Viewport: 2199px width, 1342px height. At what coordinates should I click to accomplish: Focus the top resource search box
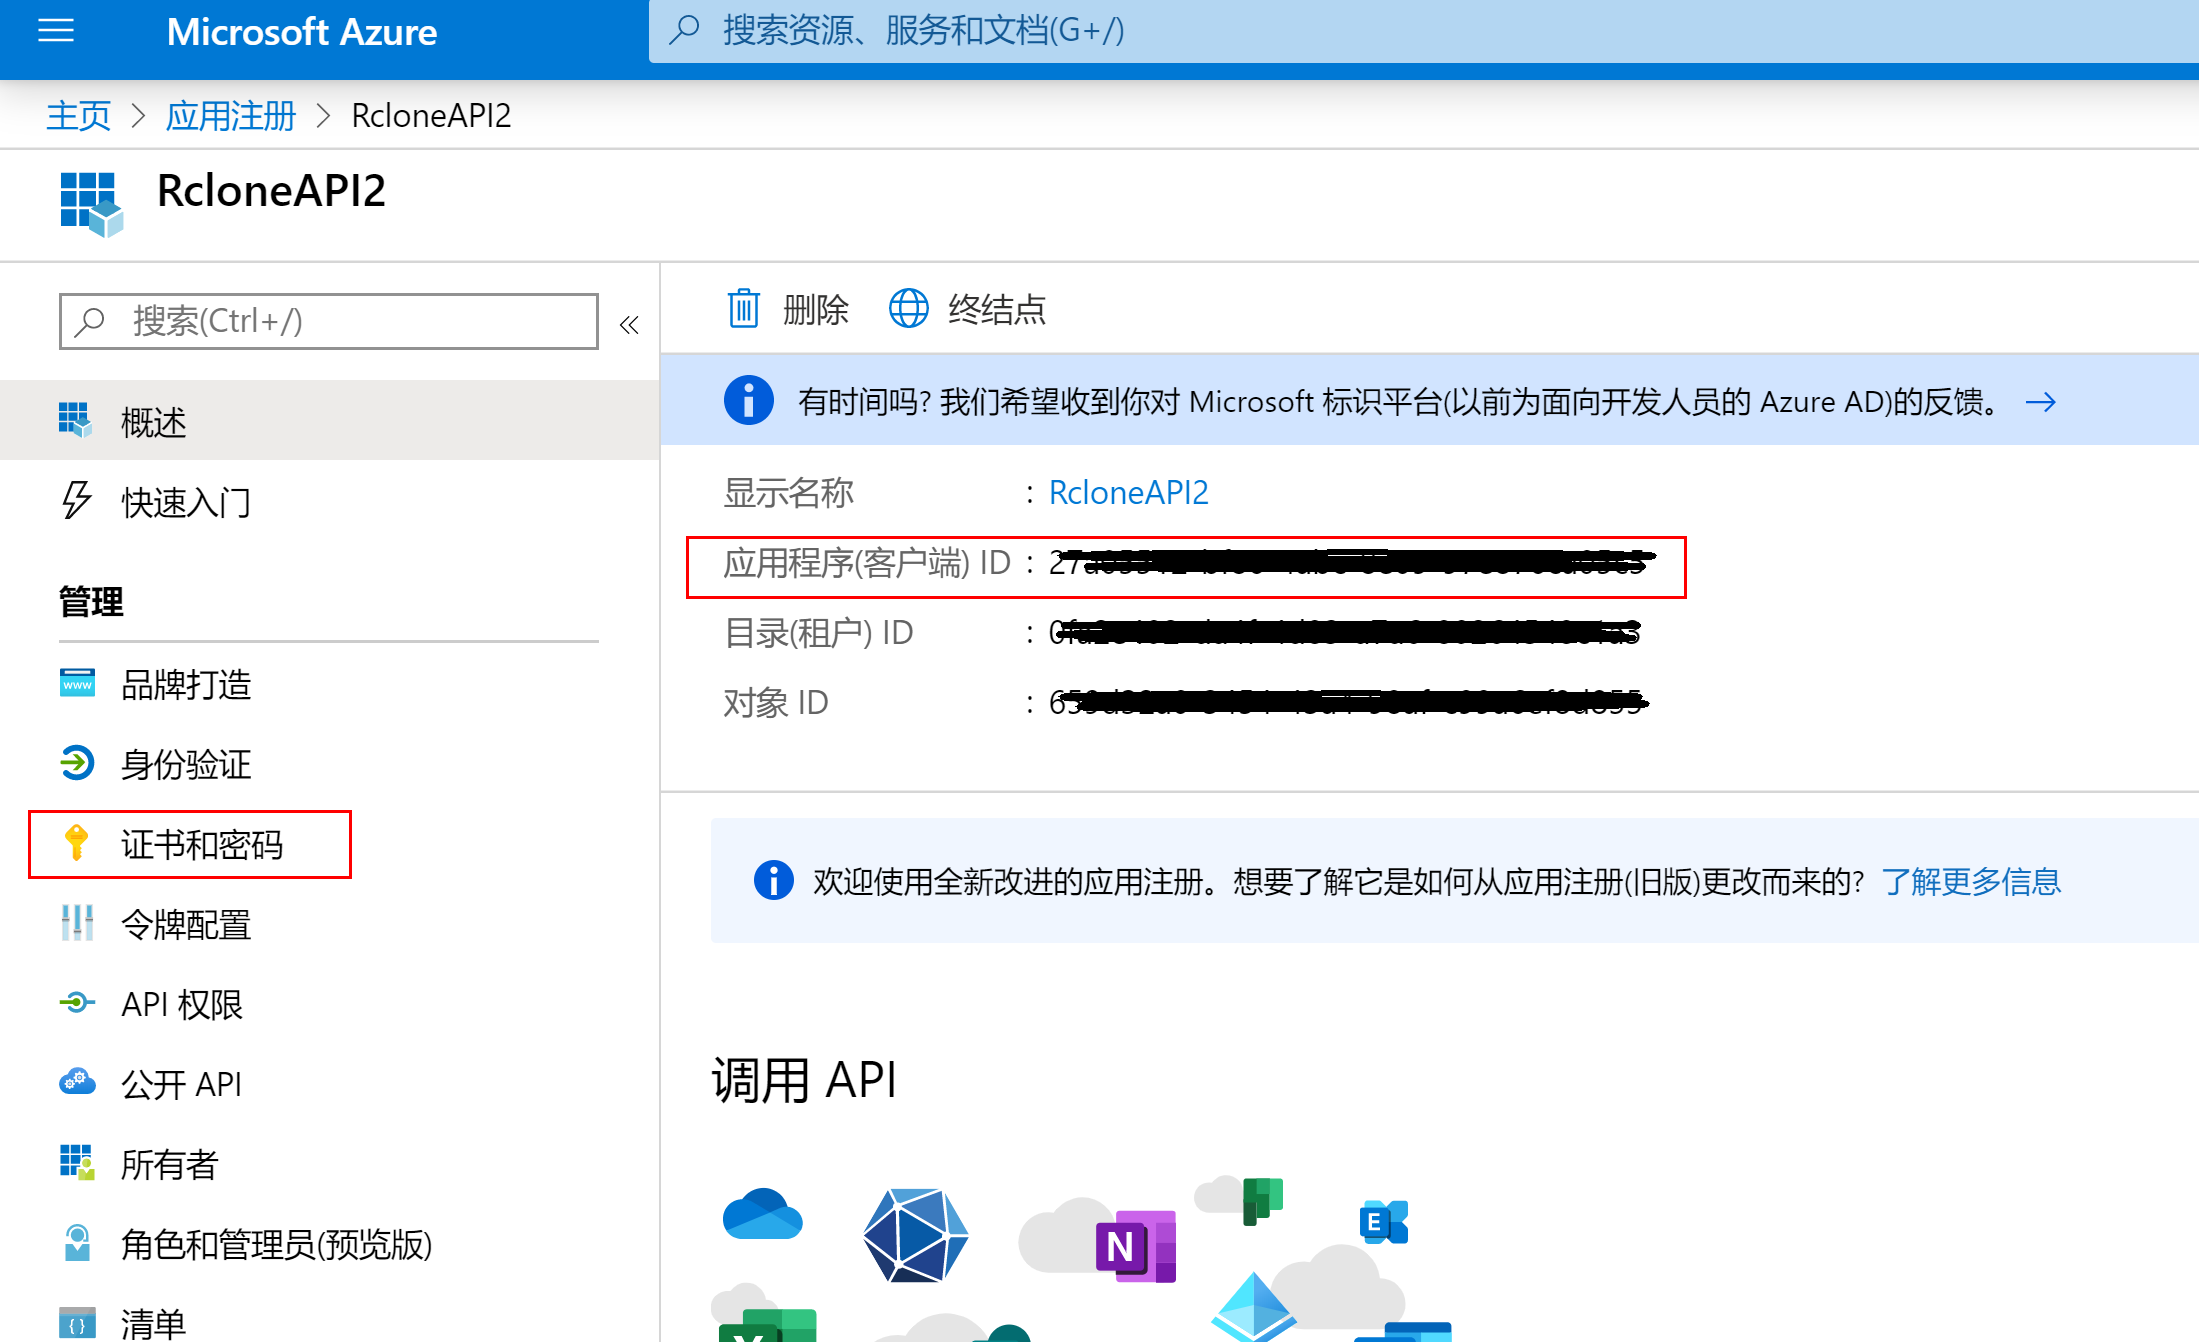1423,31
